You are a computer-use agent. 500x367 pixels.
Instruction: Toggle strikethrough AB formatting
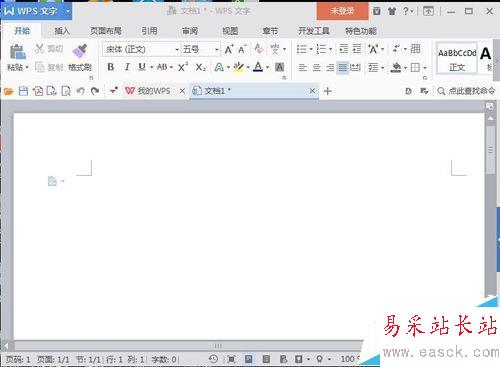(x=162, y=67)
